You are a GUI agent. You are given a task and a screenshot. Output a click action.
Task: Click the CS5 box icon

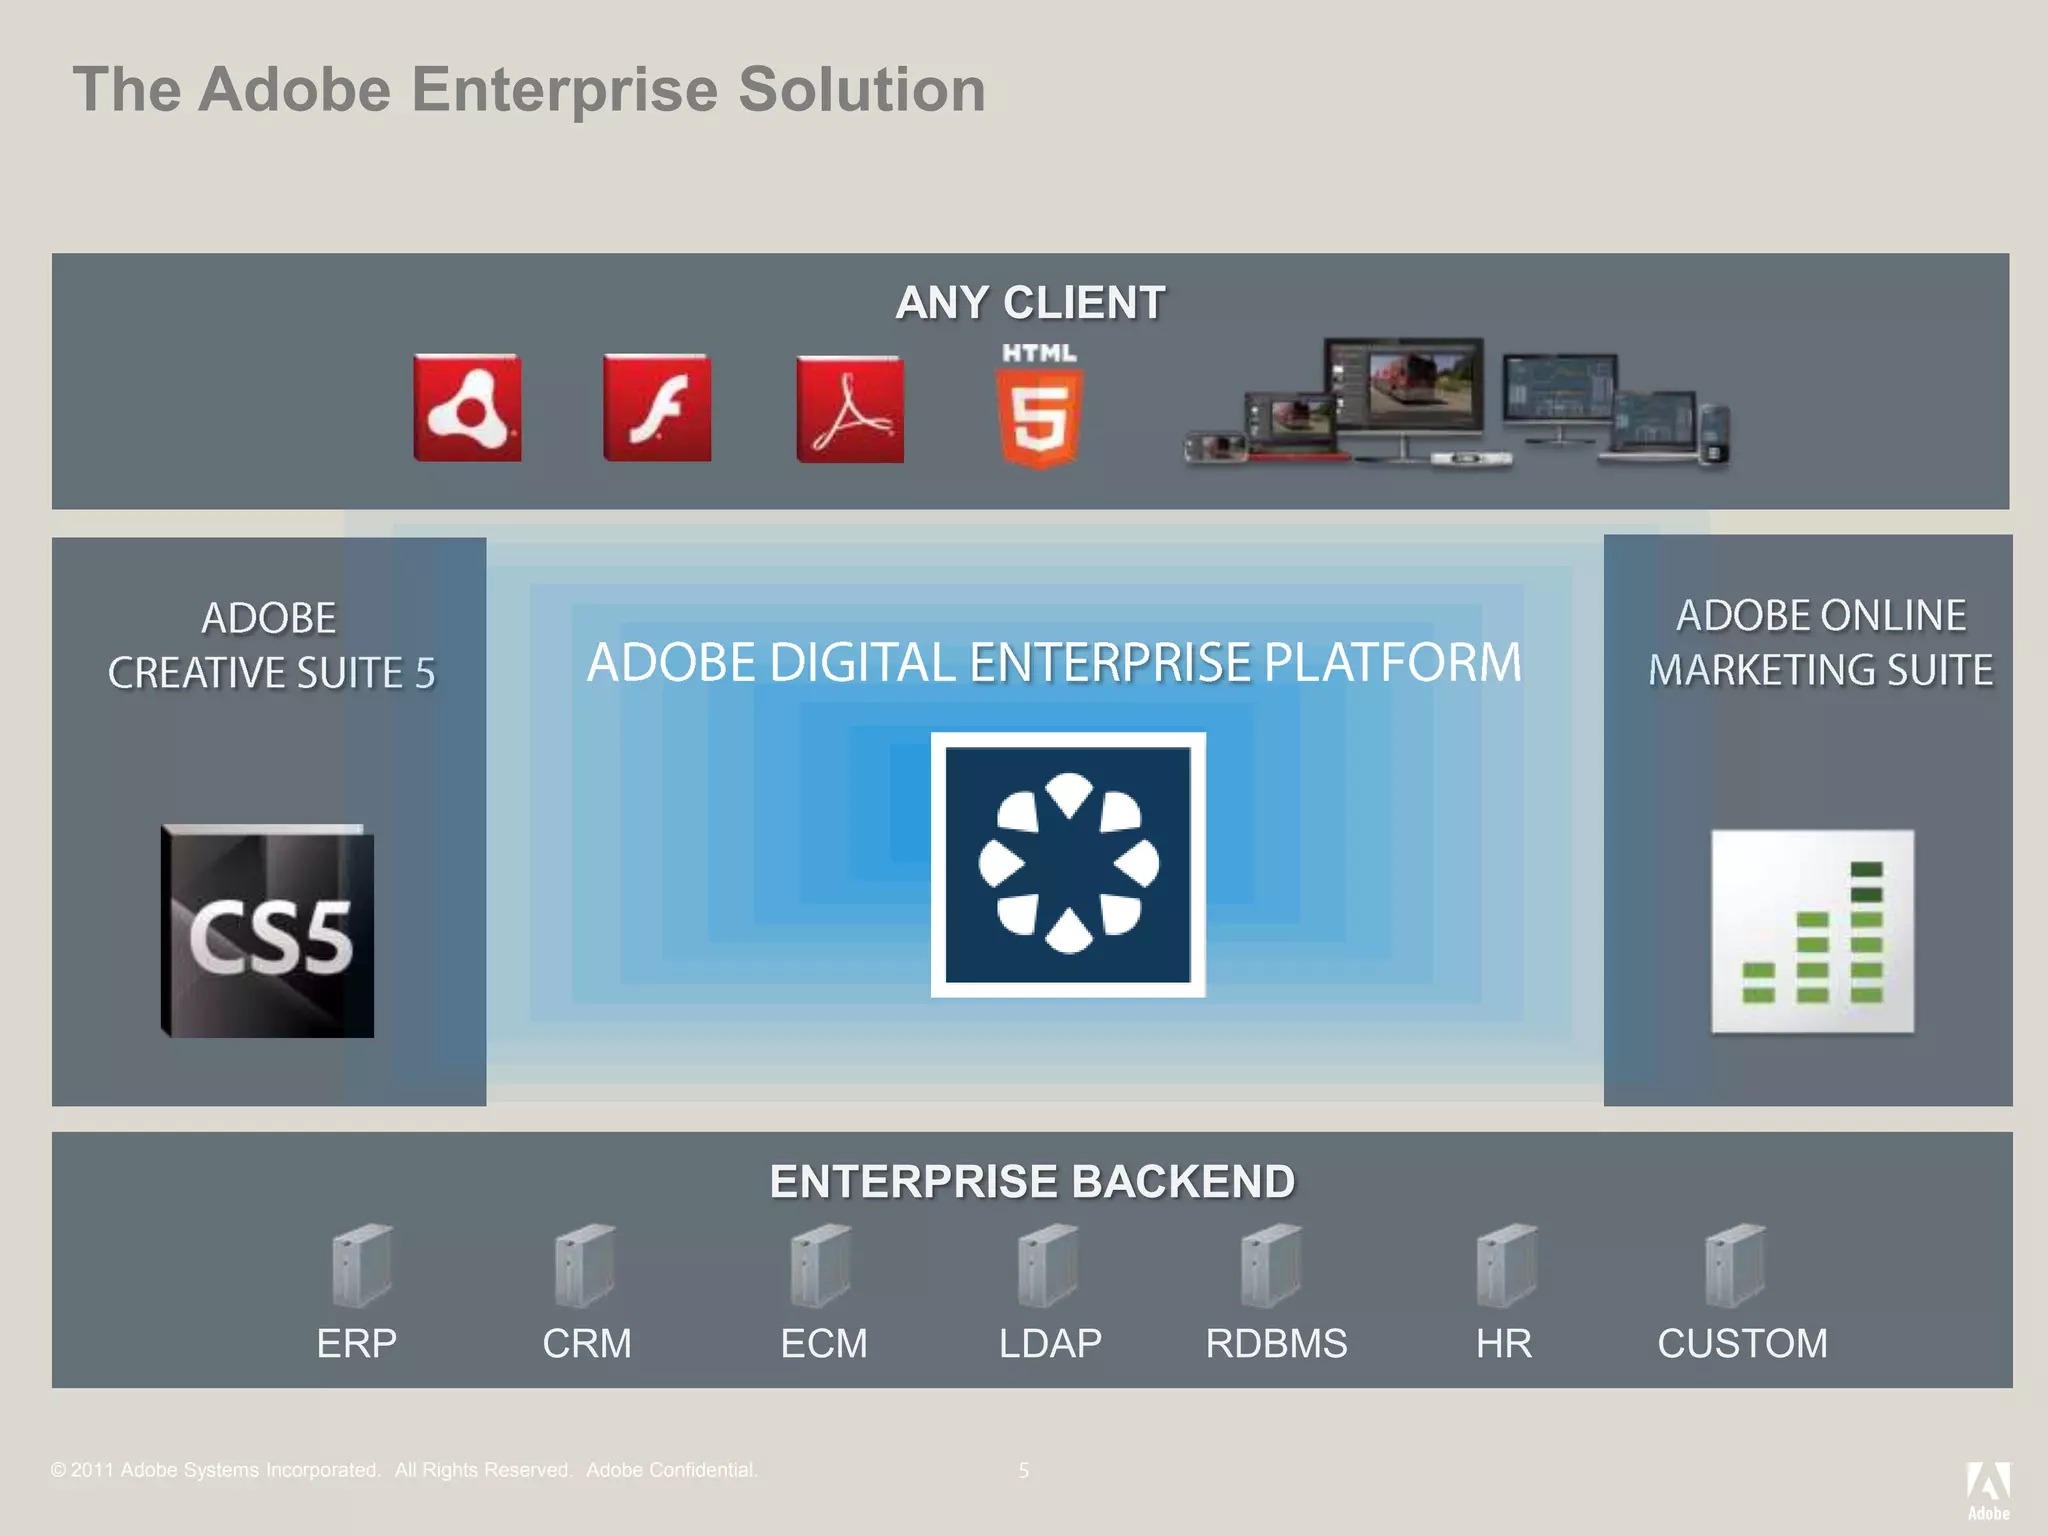[x=267, y=931]
